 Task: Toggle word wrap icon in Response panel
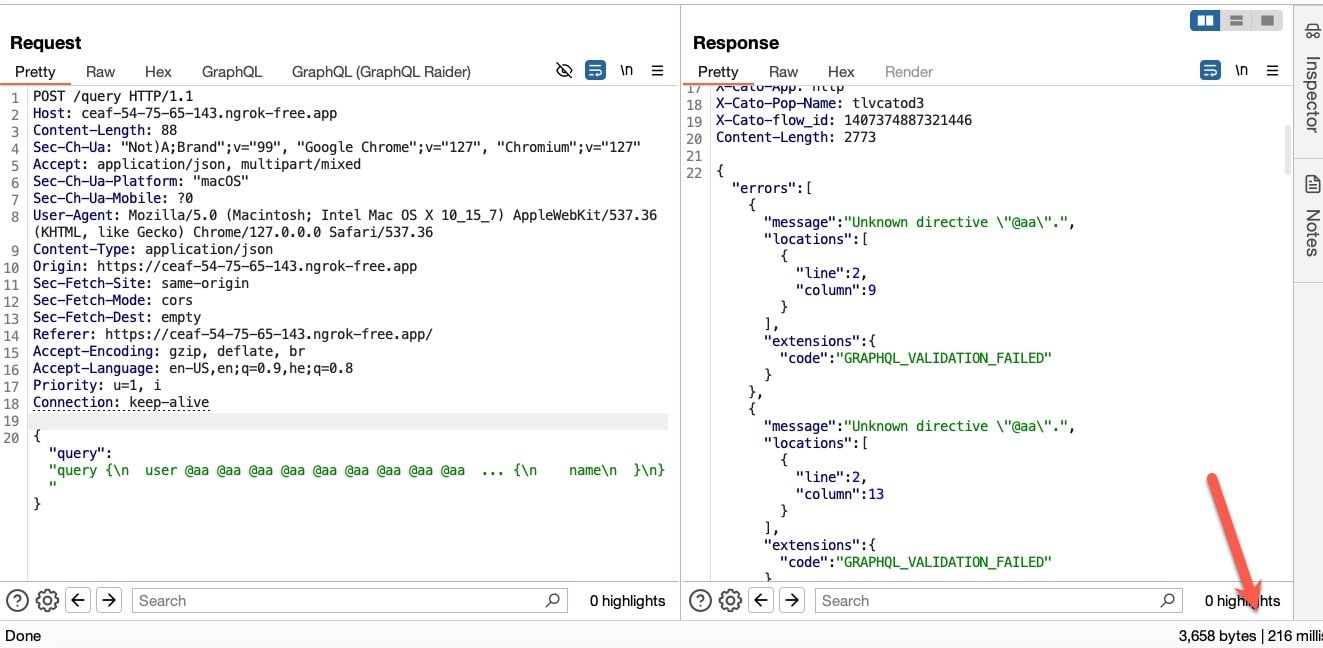(x=1210, y=71)
